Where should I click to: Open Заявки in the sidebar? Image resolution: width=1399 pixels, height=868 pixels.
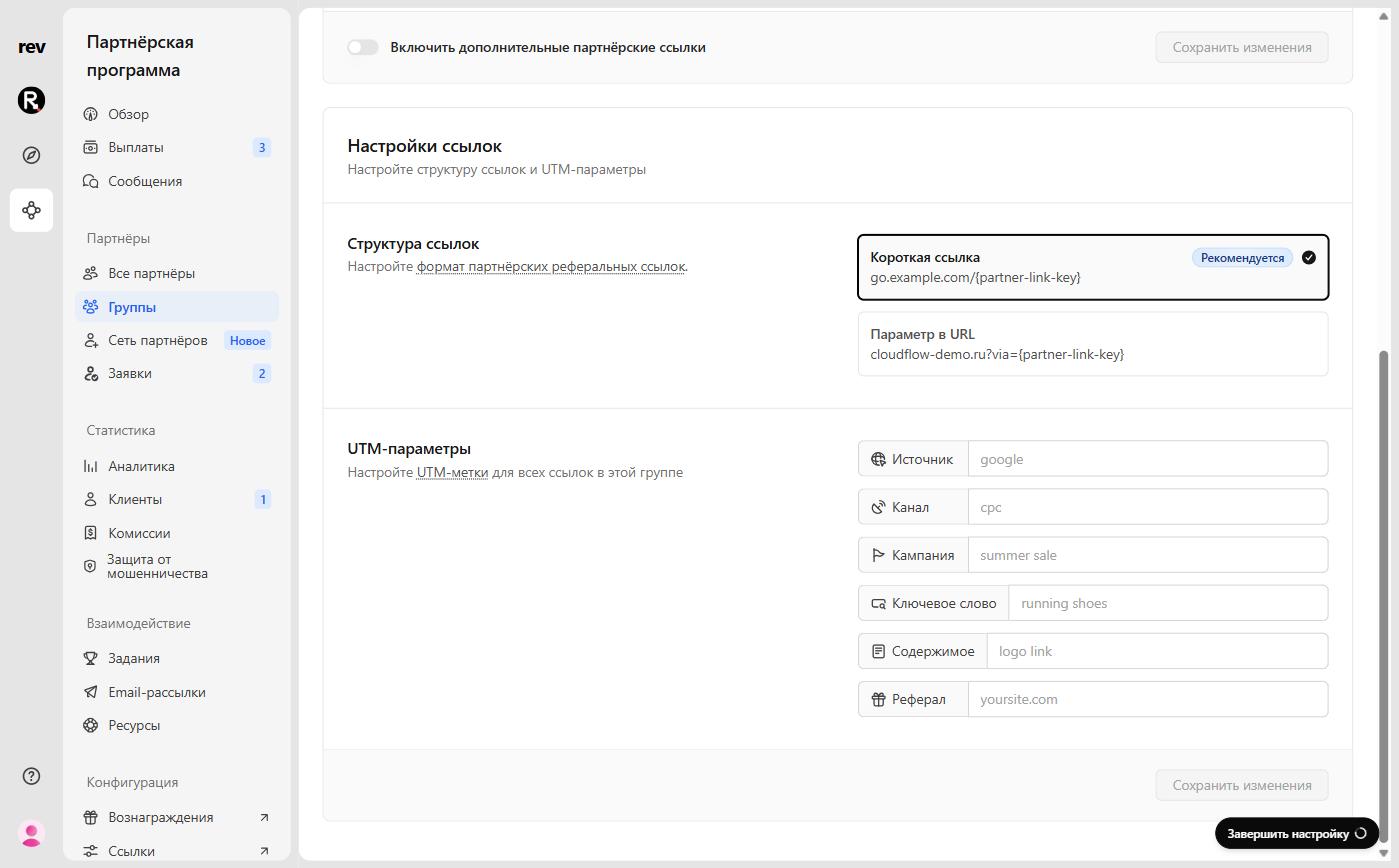click(x=177, y=373)
